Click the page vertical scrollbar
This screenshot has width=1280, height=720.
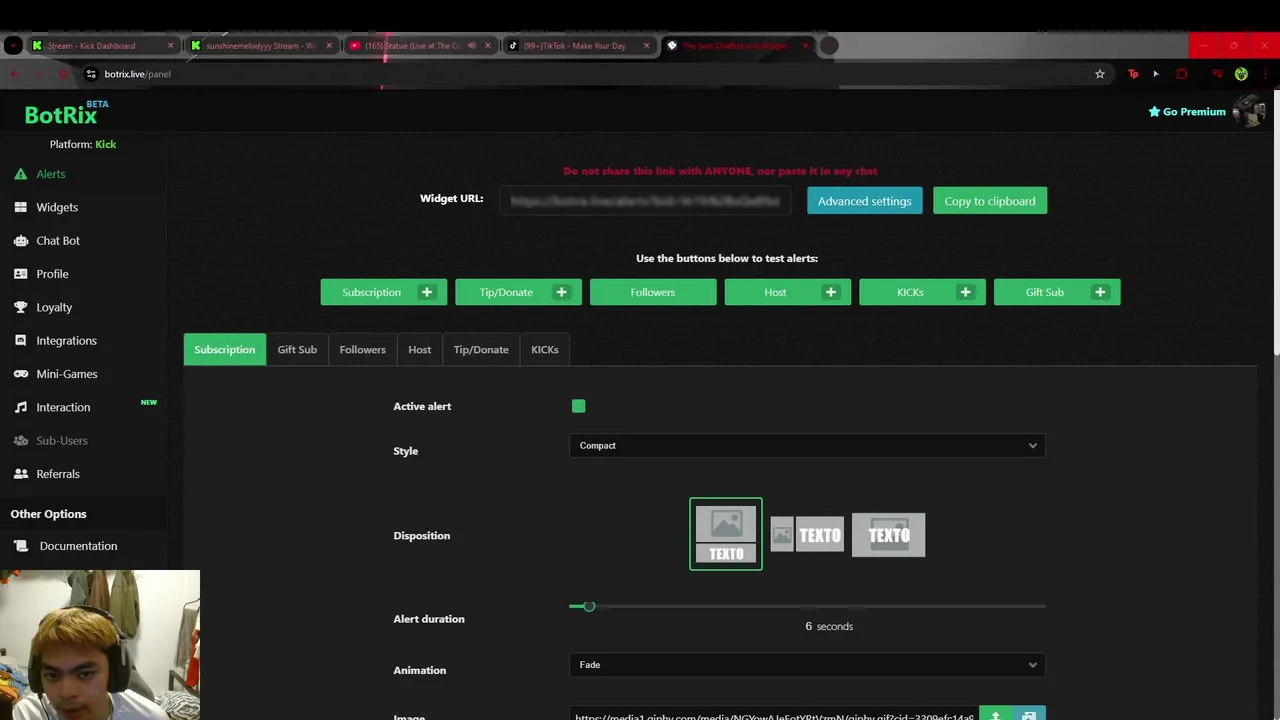[x=1275, y=220]
